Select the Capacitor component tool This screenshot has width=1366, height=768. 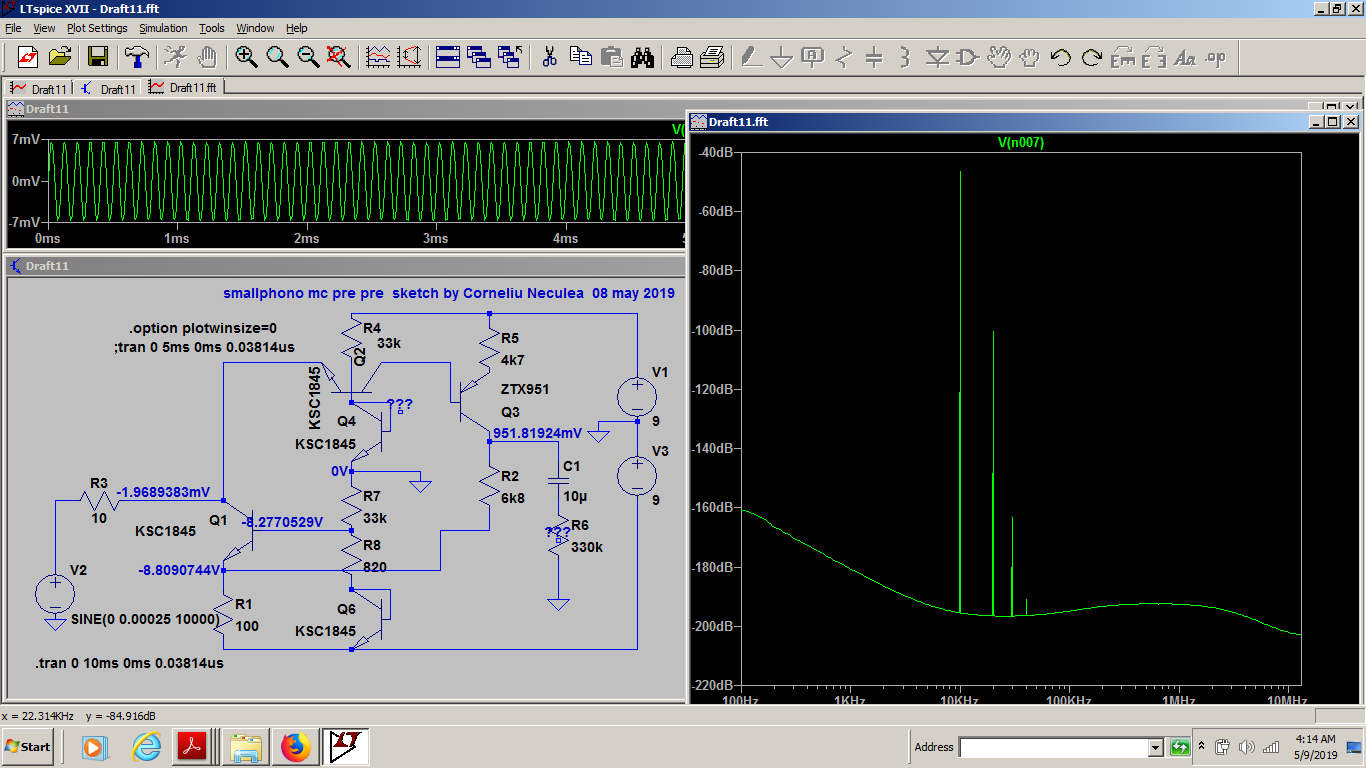(x=875, y=56)
